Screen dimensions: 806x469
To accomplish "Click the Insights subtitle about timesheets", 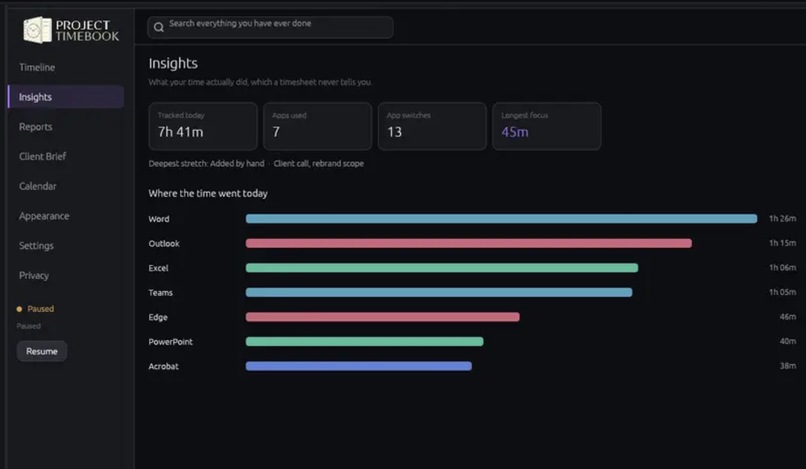I will (x=260, y=82).
